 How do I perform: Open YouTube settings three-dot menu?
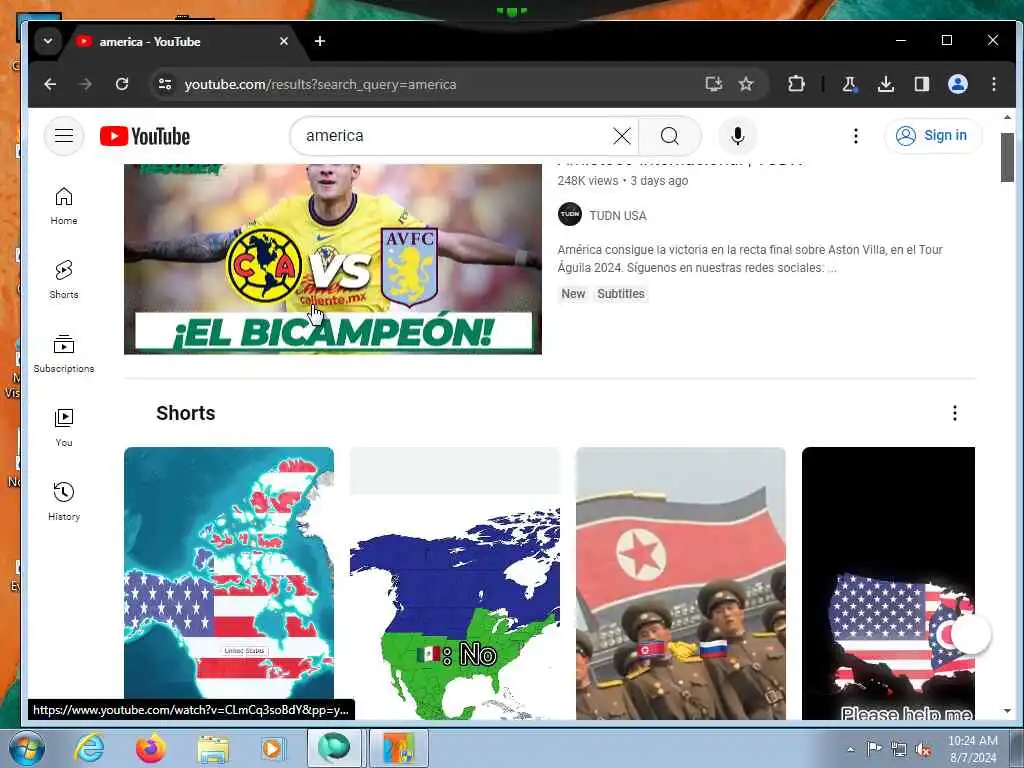pos(856,136)
